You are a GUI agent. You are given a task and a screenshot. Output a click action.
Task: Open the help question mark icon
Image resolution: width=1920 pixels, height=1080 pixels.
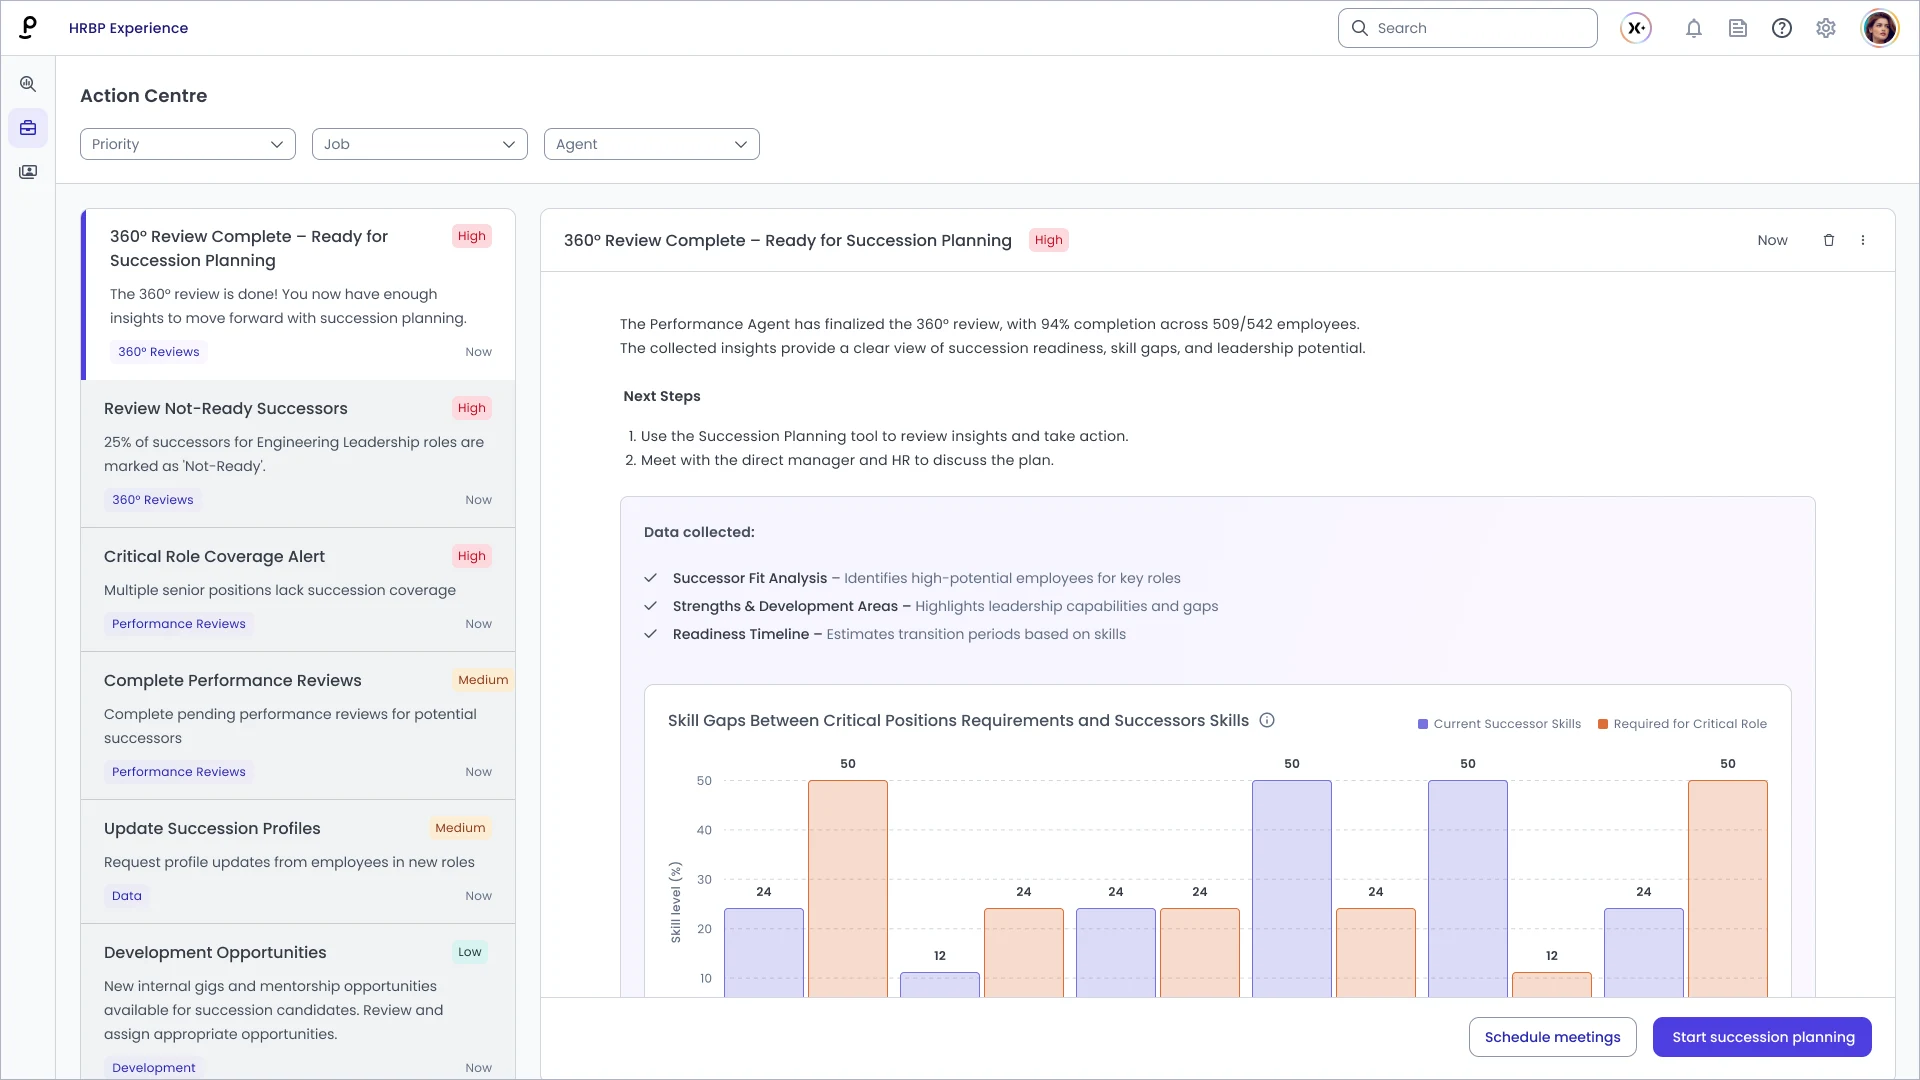(x=1782, y=28)
